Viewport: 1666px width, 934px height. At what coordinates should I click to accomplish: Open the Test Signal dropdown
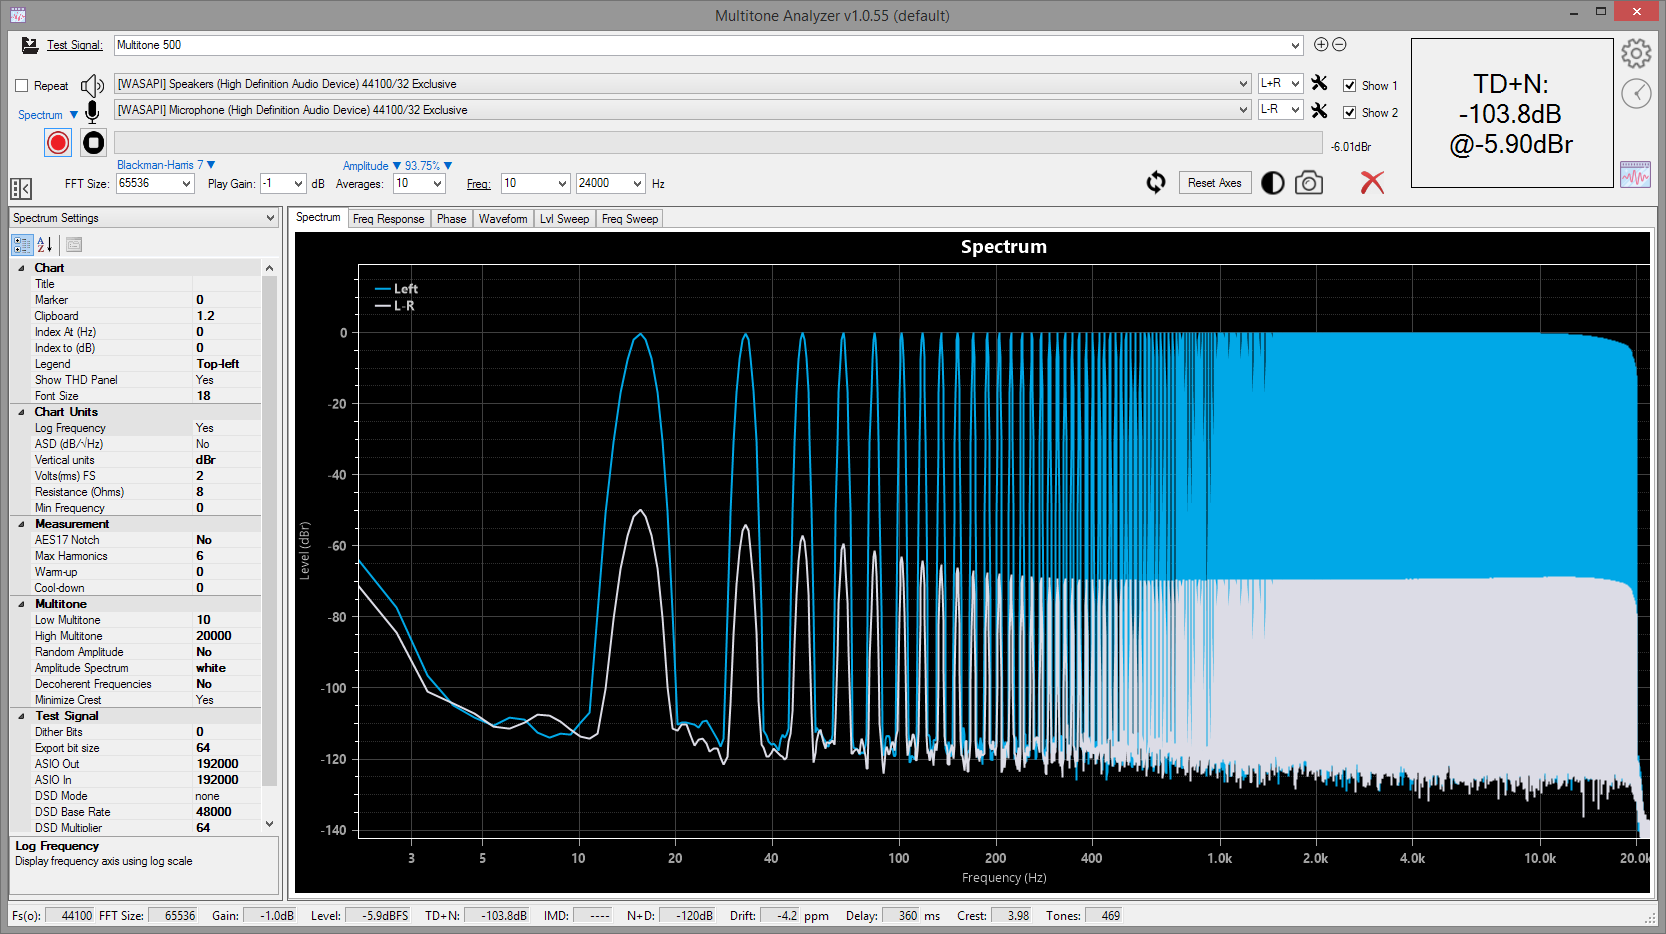(1295, 45)
